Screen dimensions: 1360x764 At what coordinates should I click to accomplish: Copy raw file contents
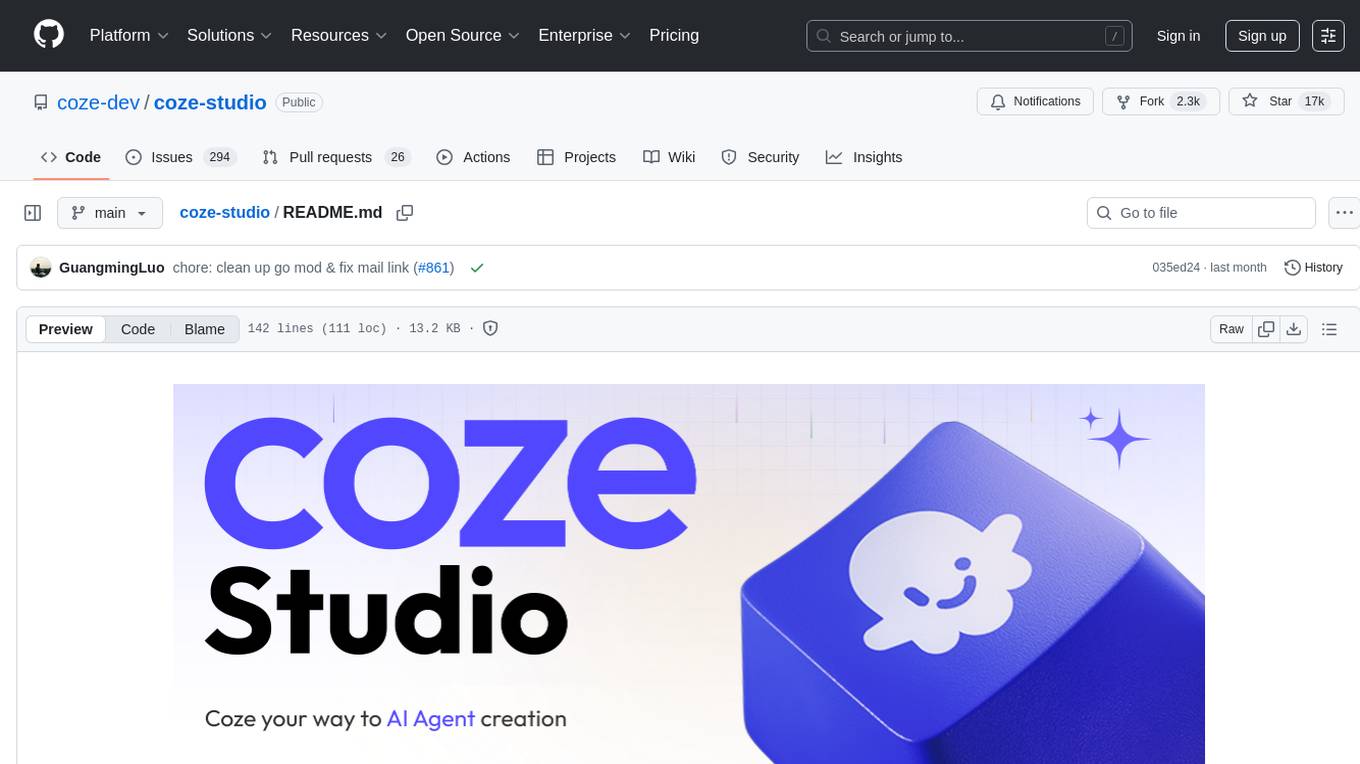(1267, 329)
